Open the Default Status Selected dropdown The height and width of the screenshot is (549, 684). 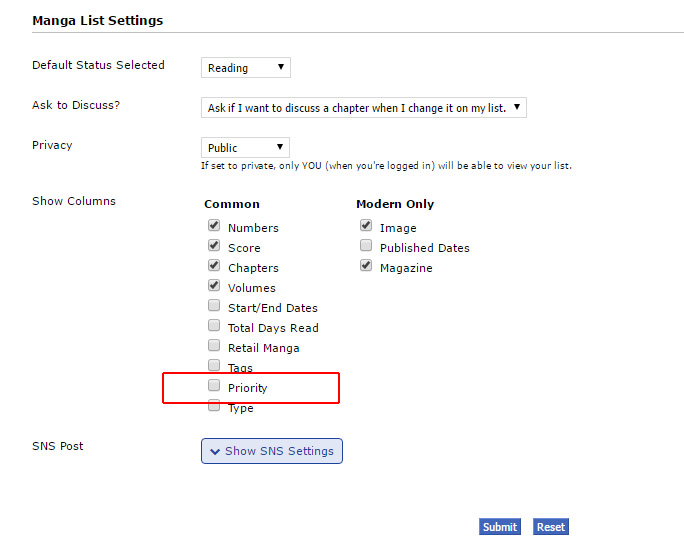point(246,68)
